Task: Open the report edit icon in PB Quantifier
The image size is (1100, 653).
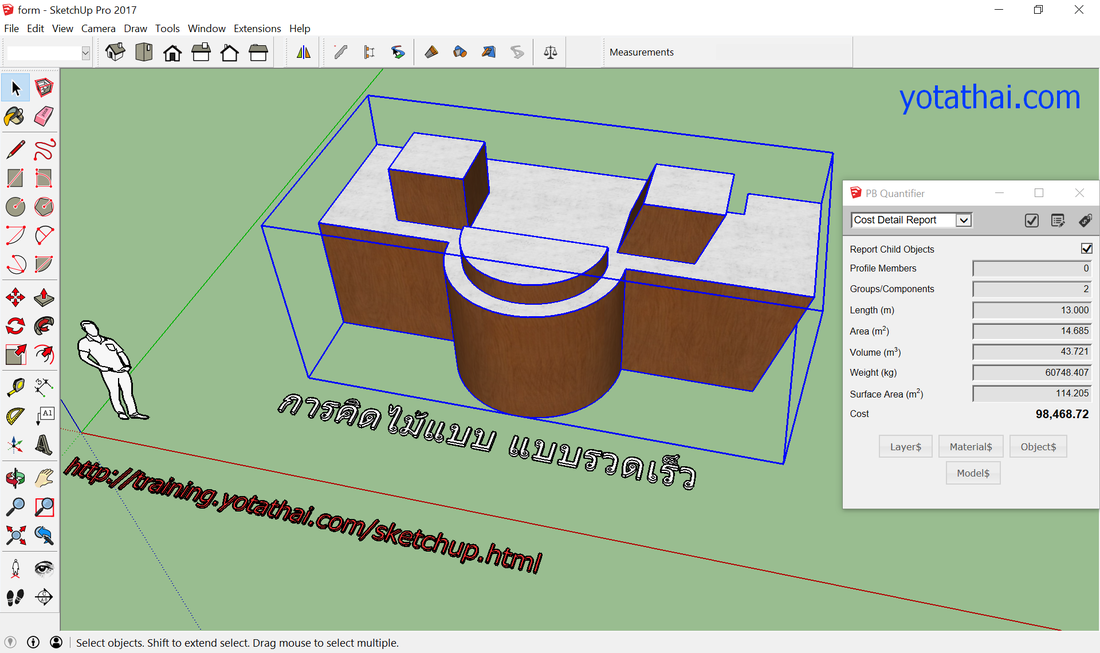Action: (x=1058, y=220)
